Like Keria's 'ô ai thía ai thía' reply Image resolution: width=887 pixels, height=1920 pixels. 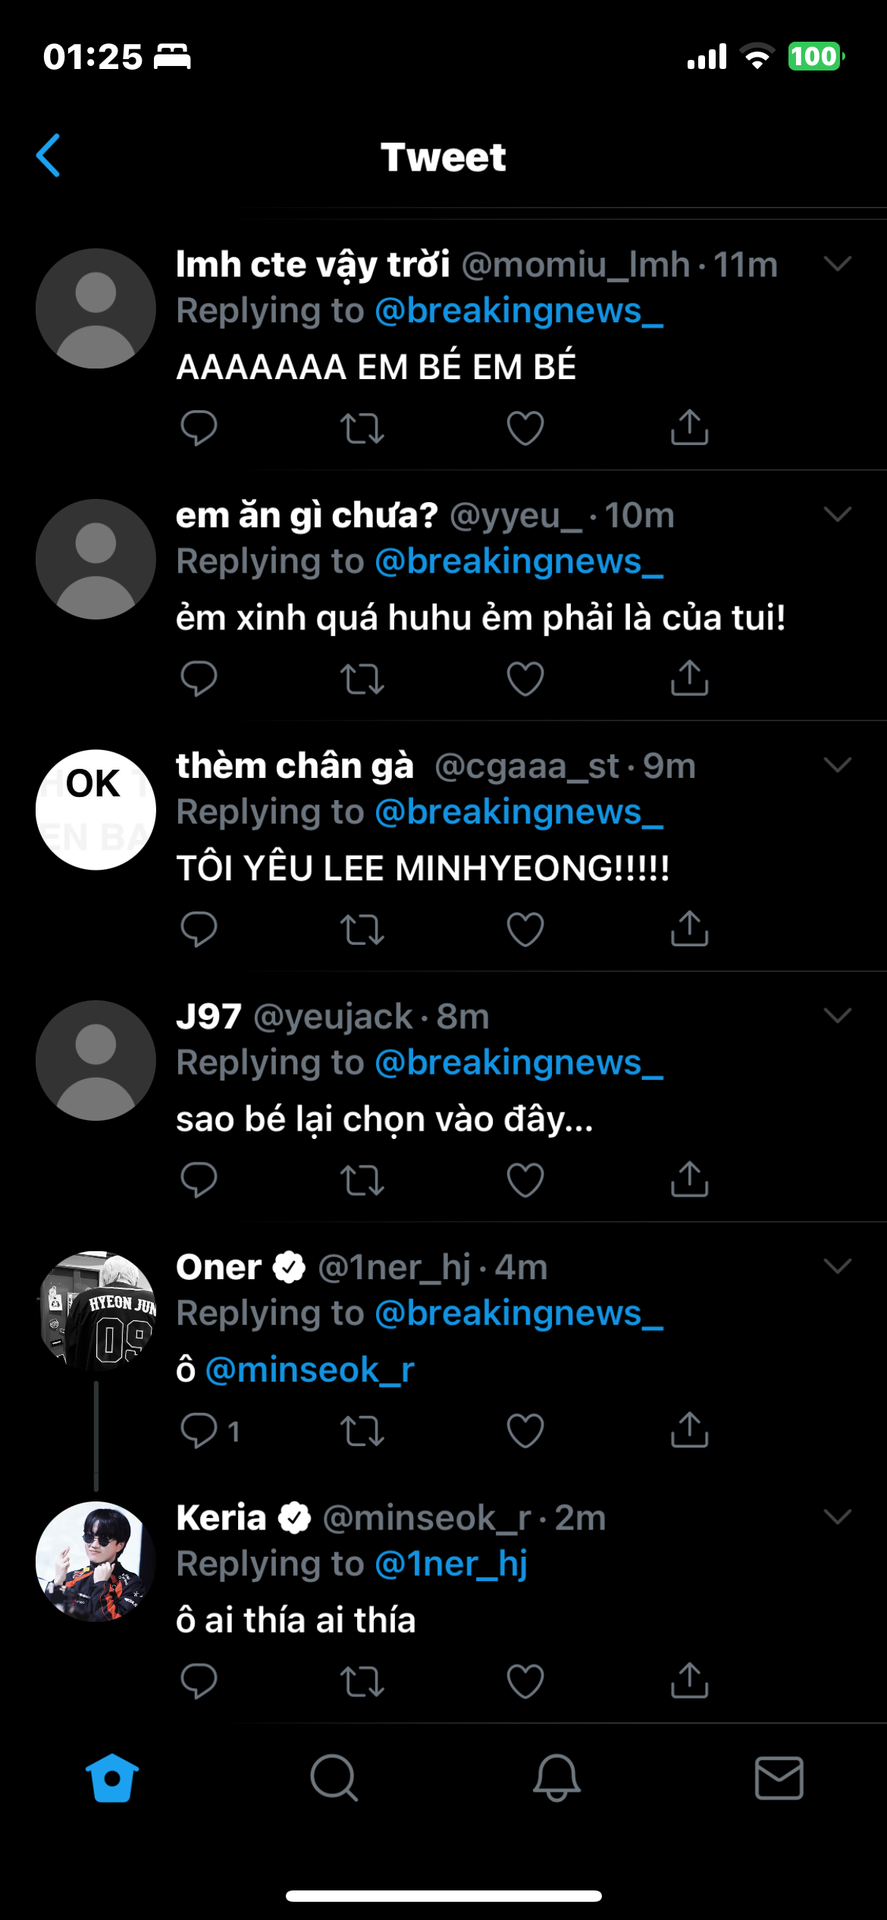(x=525, y=1681)
